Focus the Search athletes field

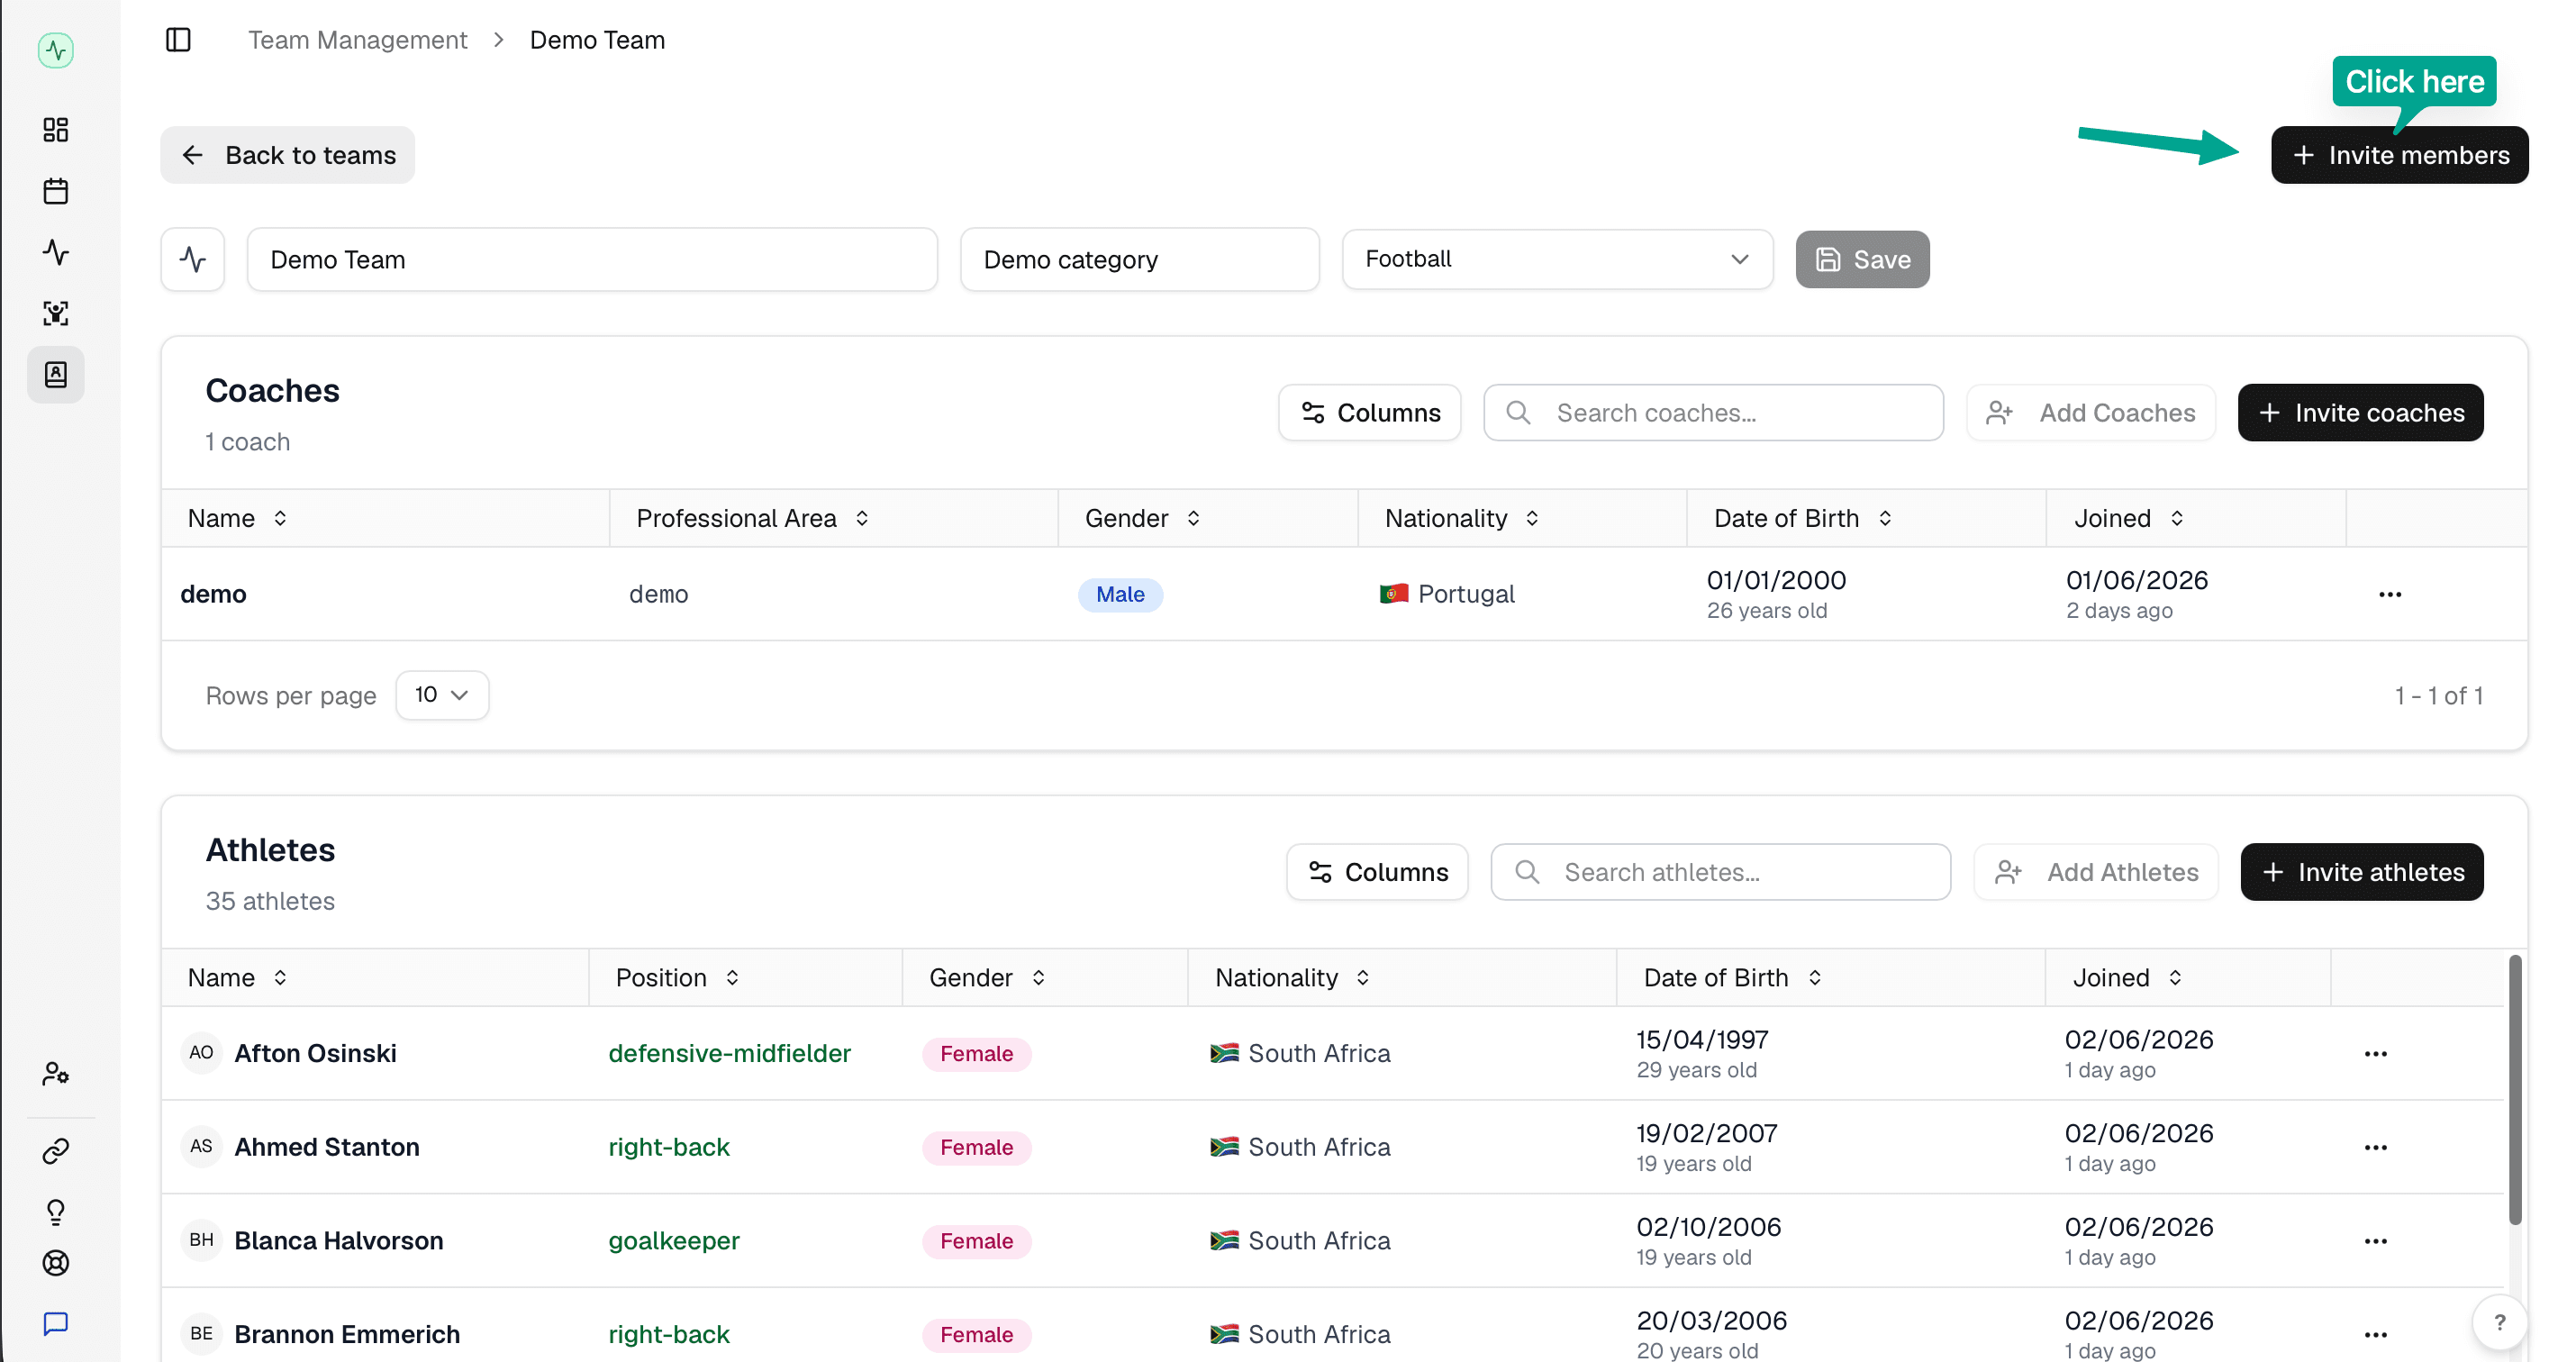point(1720,872)
